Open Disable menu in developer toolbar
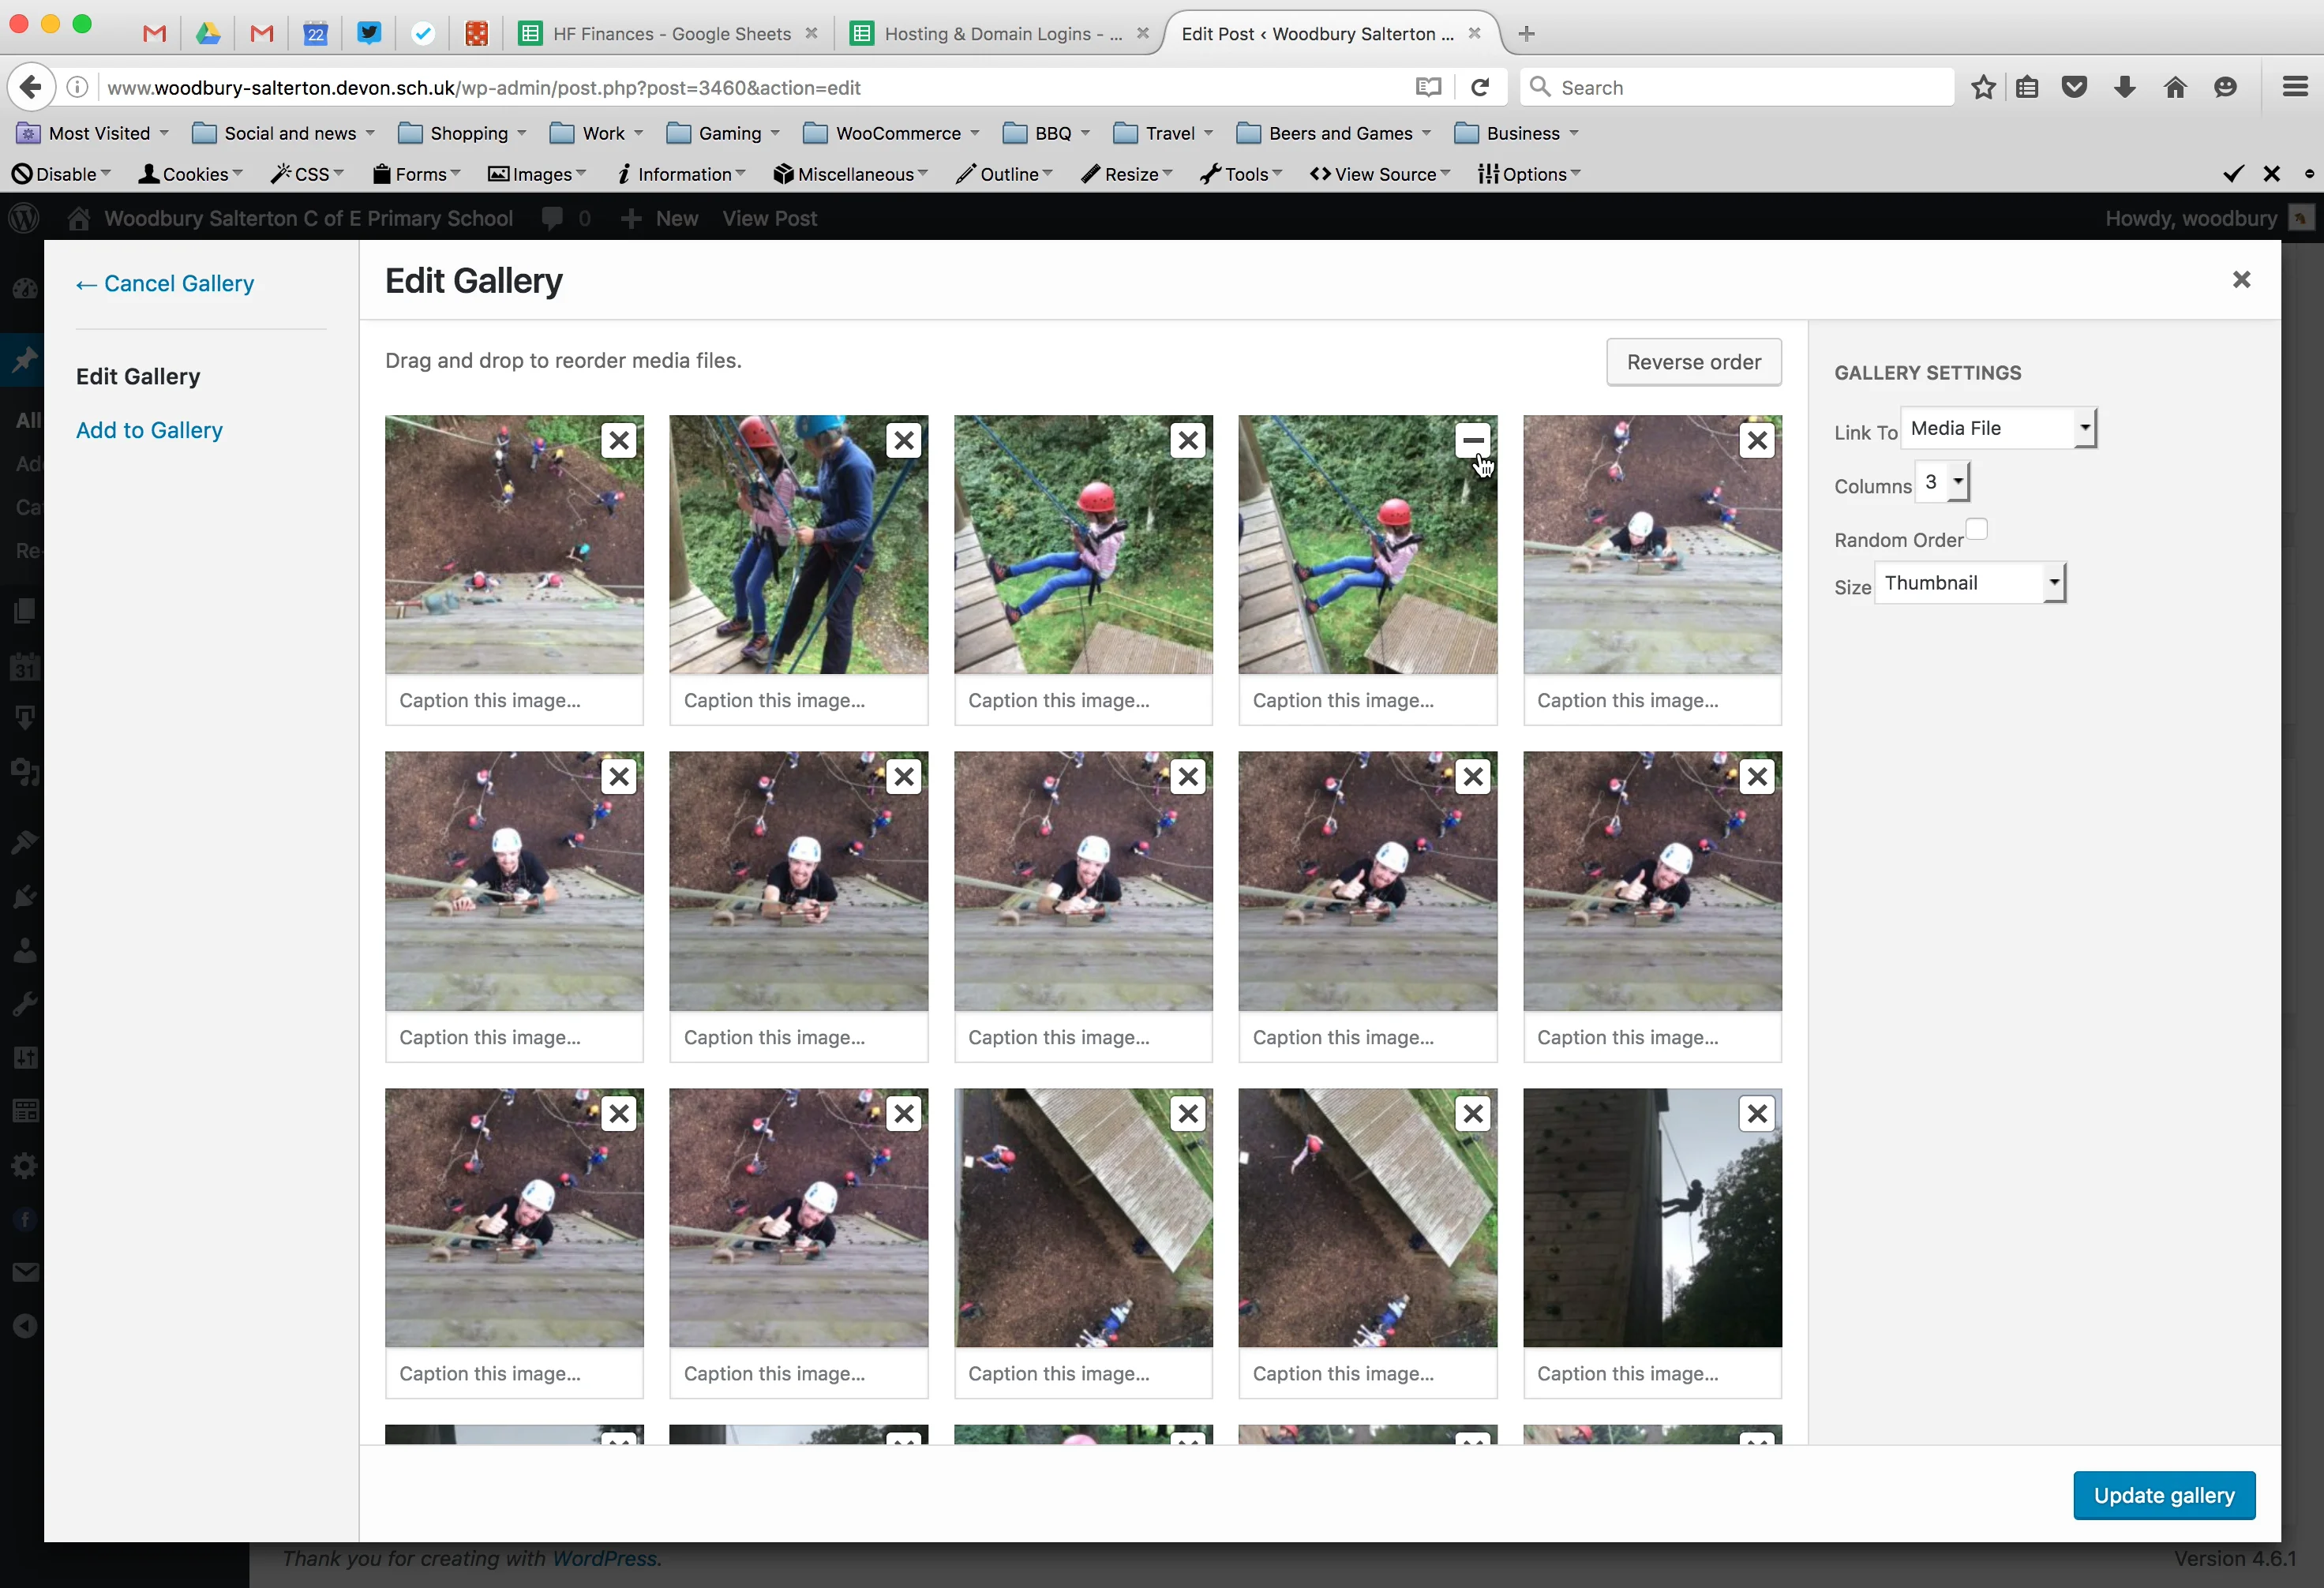 pos(61,174)
